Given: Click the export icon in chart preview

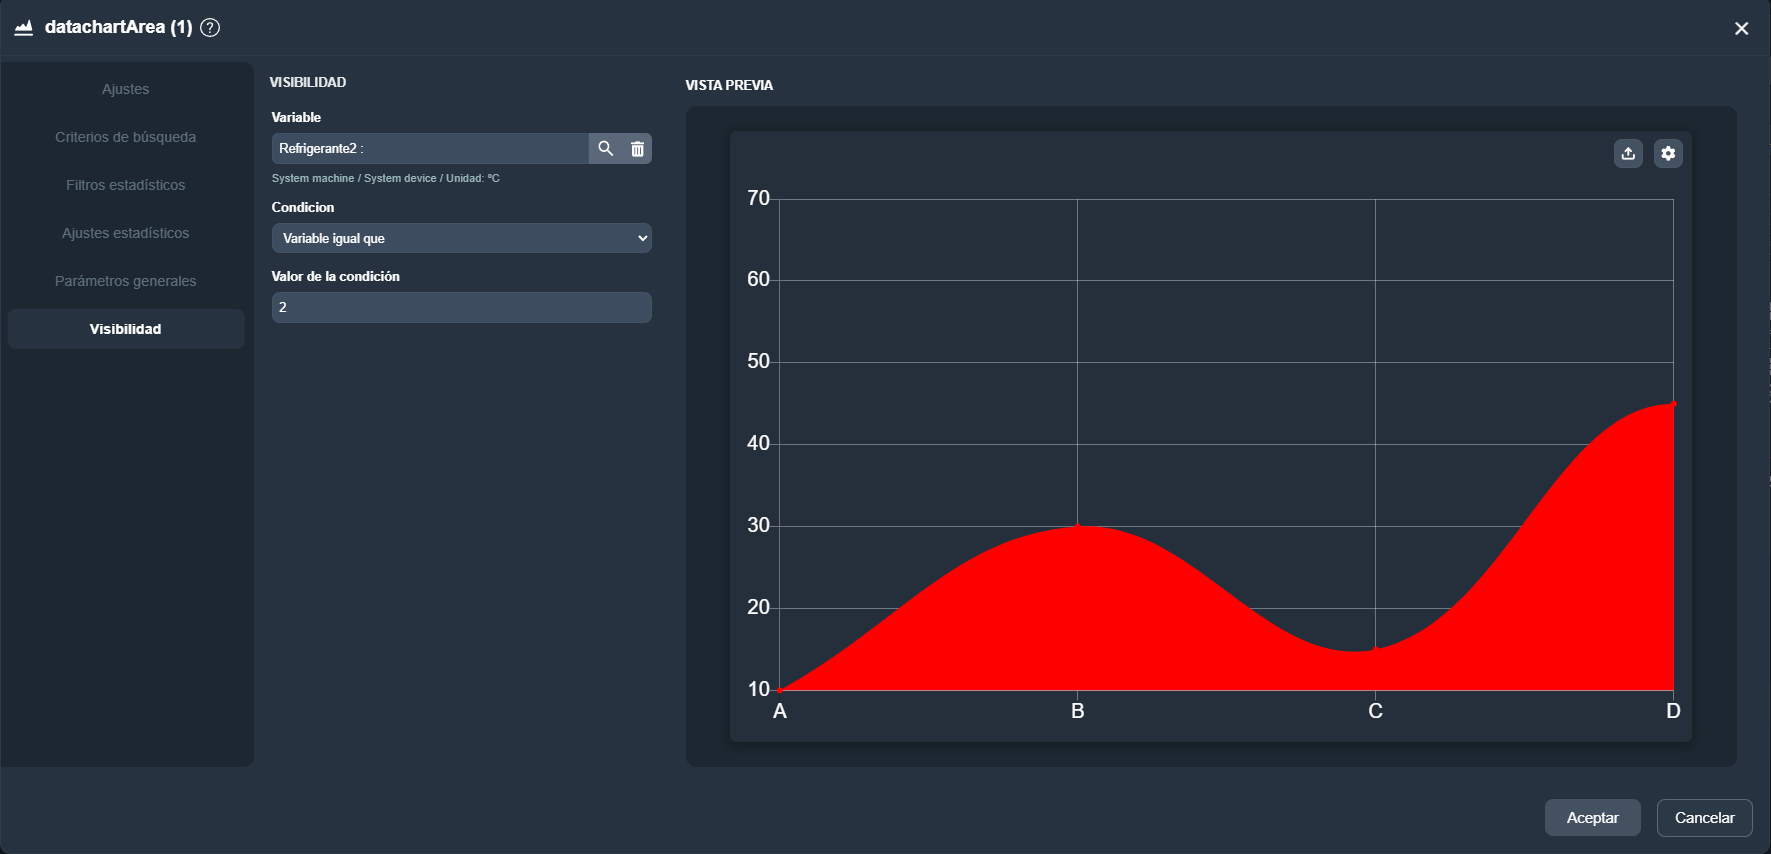Looking at the screenshot, I should (1628, 153).
